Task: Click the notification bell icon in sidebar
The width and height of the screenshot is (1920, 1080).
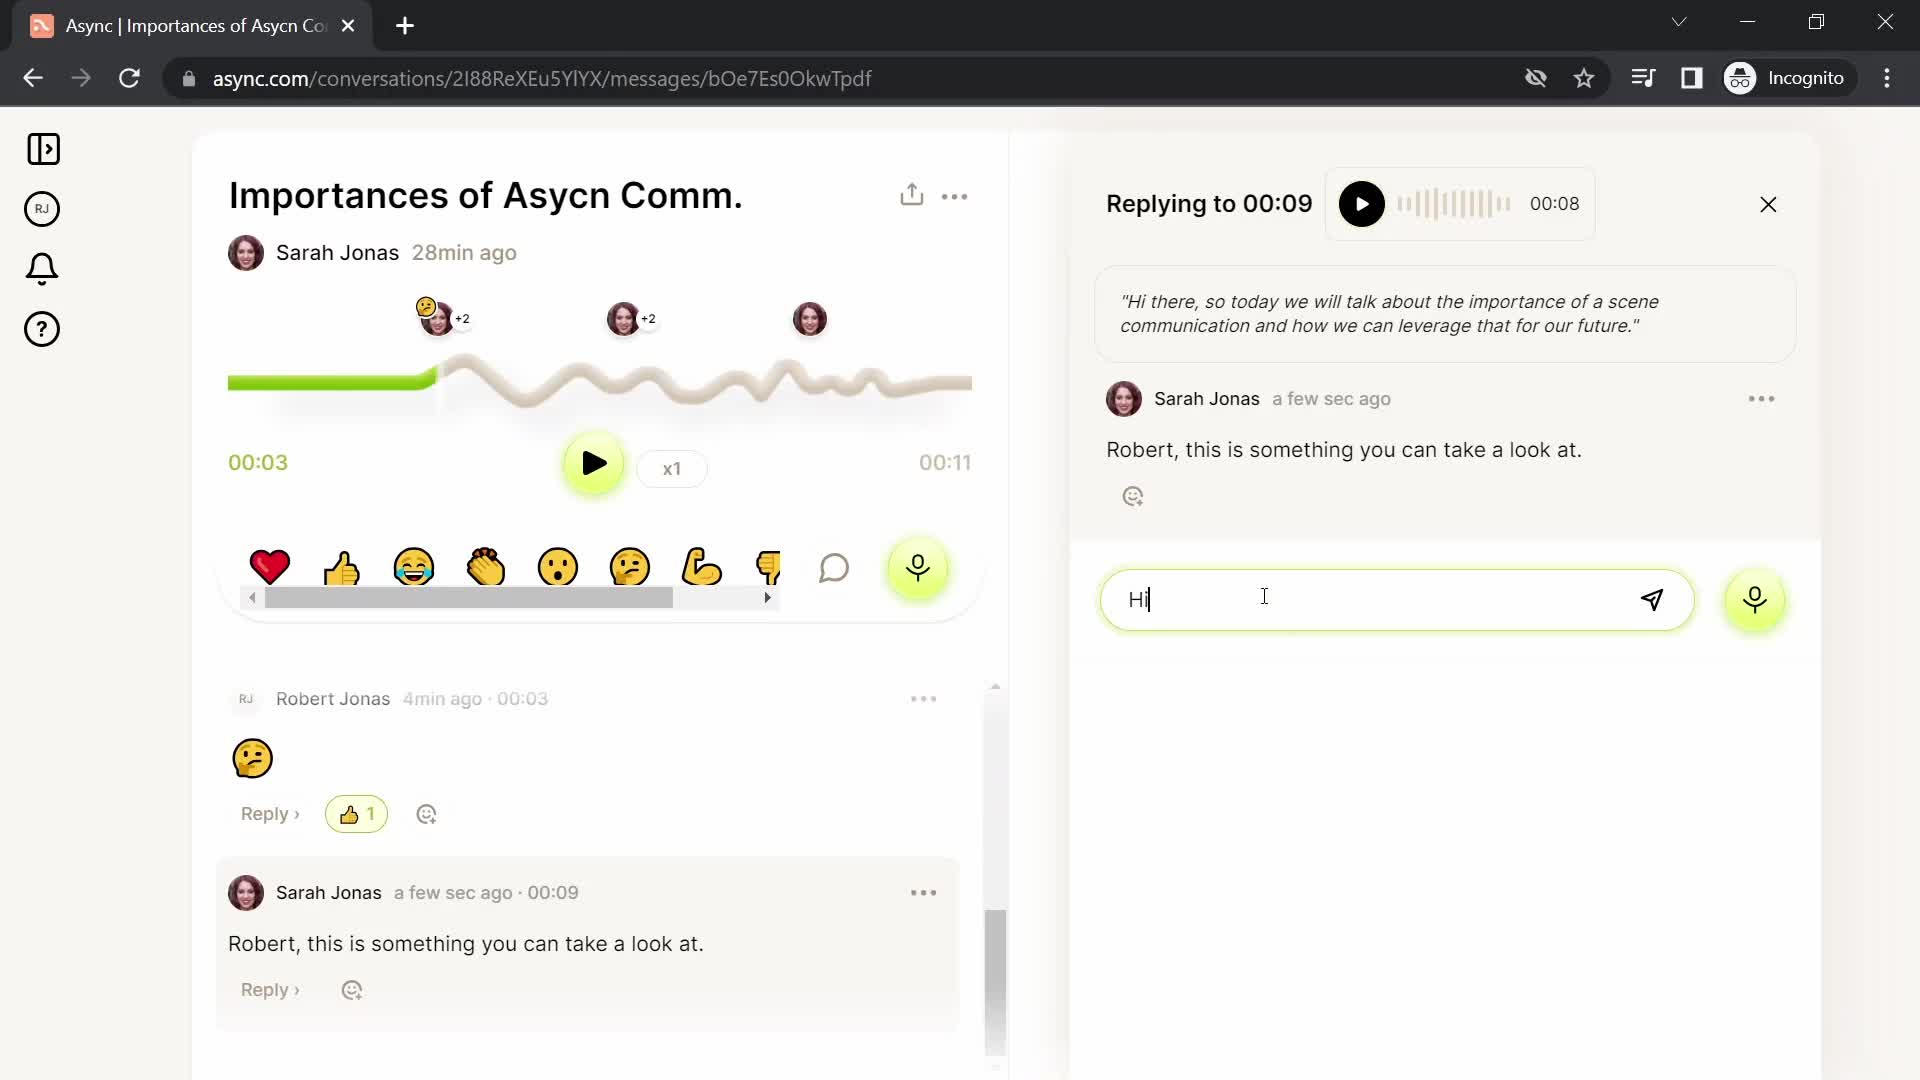Action: pyautogui.click(x=44, y=270)
